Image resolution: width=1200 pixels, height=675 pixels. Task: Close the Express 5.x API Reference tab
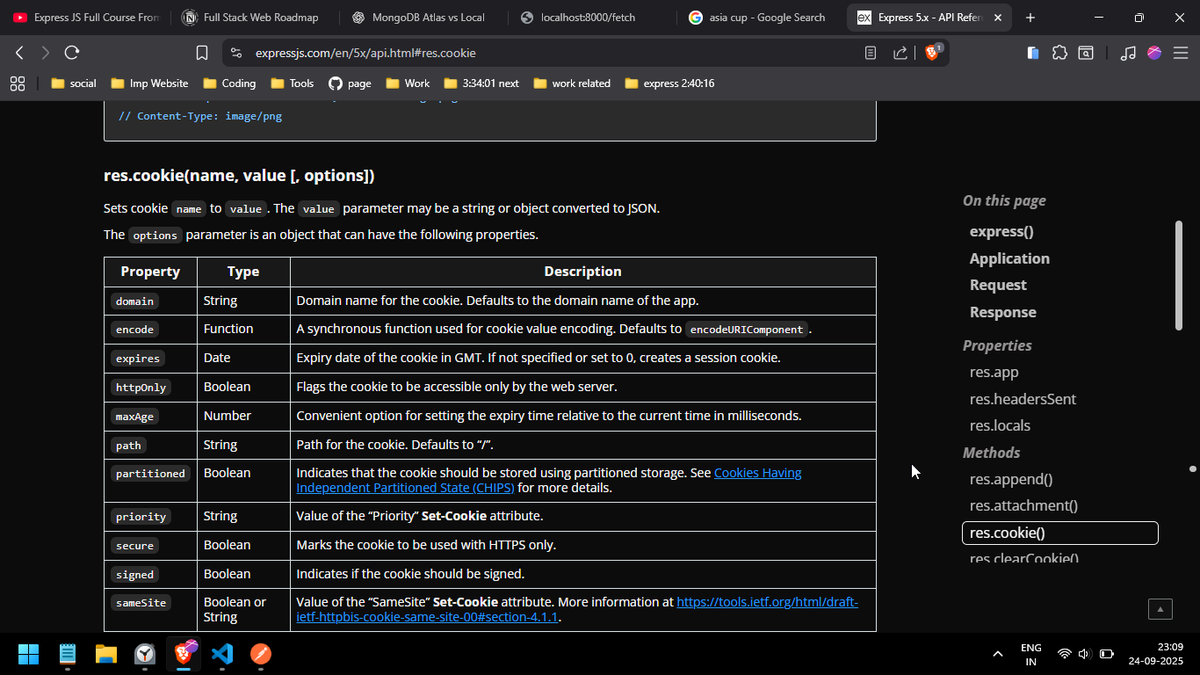point(997,17)
